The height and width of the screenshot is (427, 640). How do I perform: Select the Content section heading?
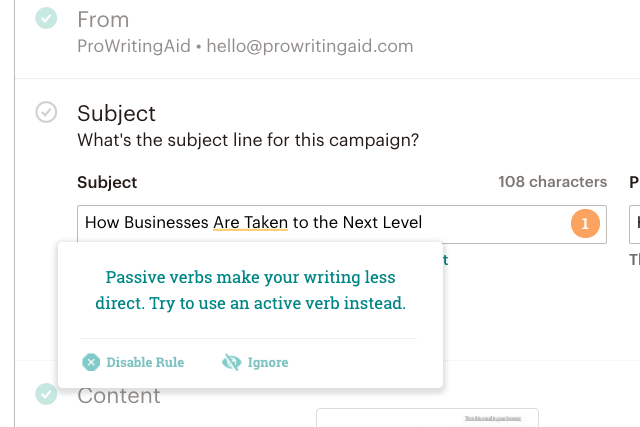(x=119, y=396)
